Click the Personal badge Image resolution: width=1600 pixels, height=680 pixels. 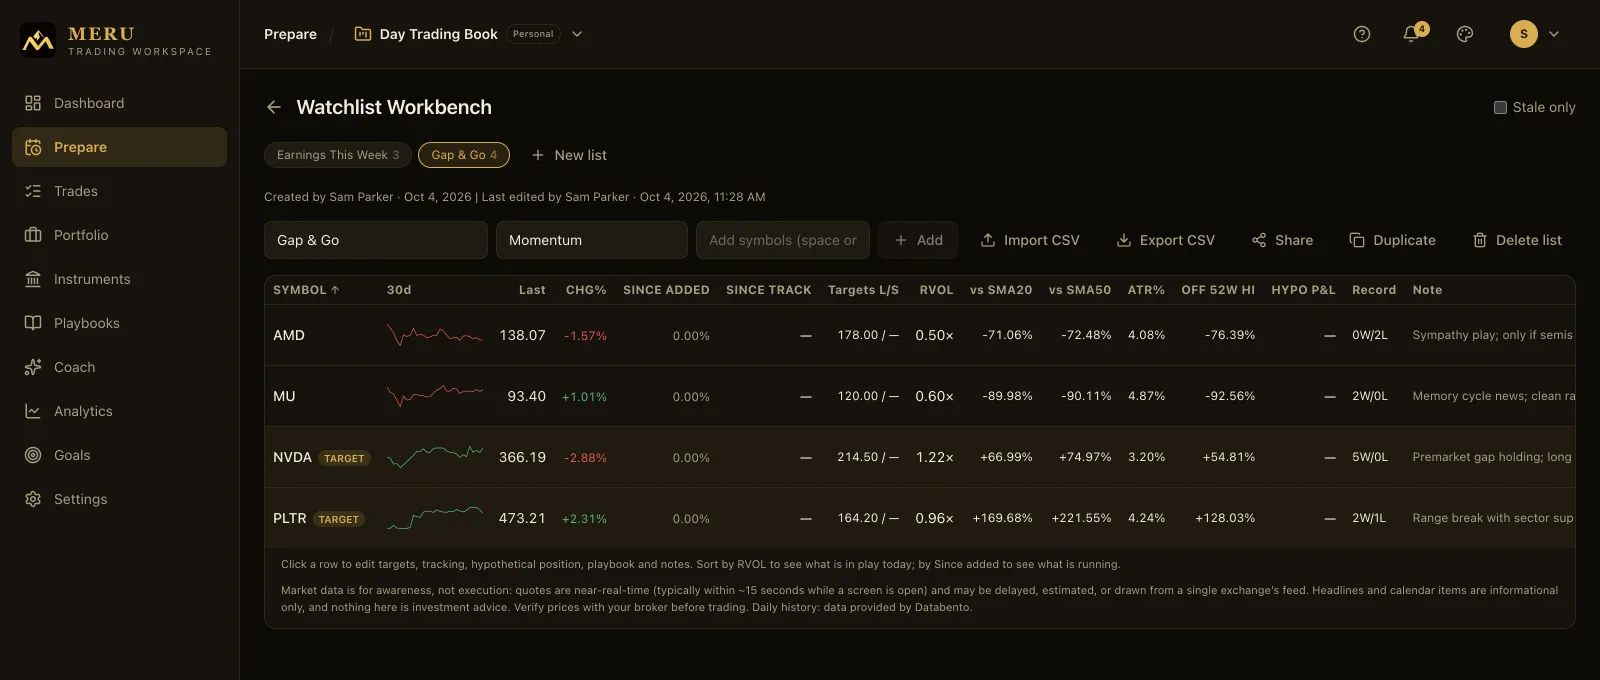(x=533, y=34)
